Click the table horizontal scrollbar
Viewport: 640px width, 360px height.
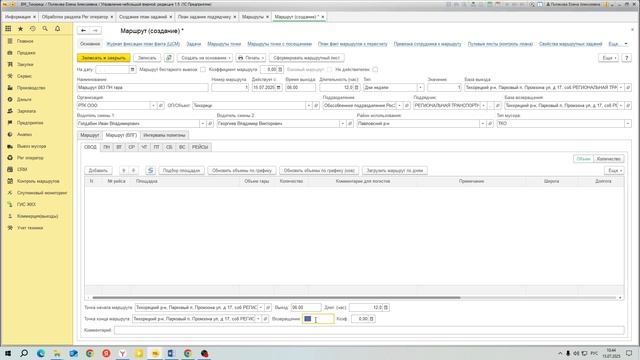(x=276, y=298)
